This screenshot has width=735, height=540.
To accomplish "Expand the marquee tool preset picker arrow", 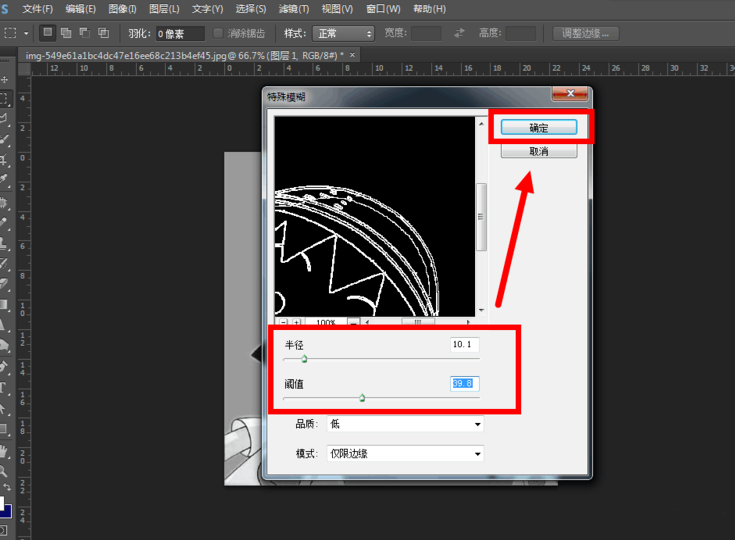I will pyautogui.click(x=26, y=33).
